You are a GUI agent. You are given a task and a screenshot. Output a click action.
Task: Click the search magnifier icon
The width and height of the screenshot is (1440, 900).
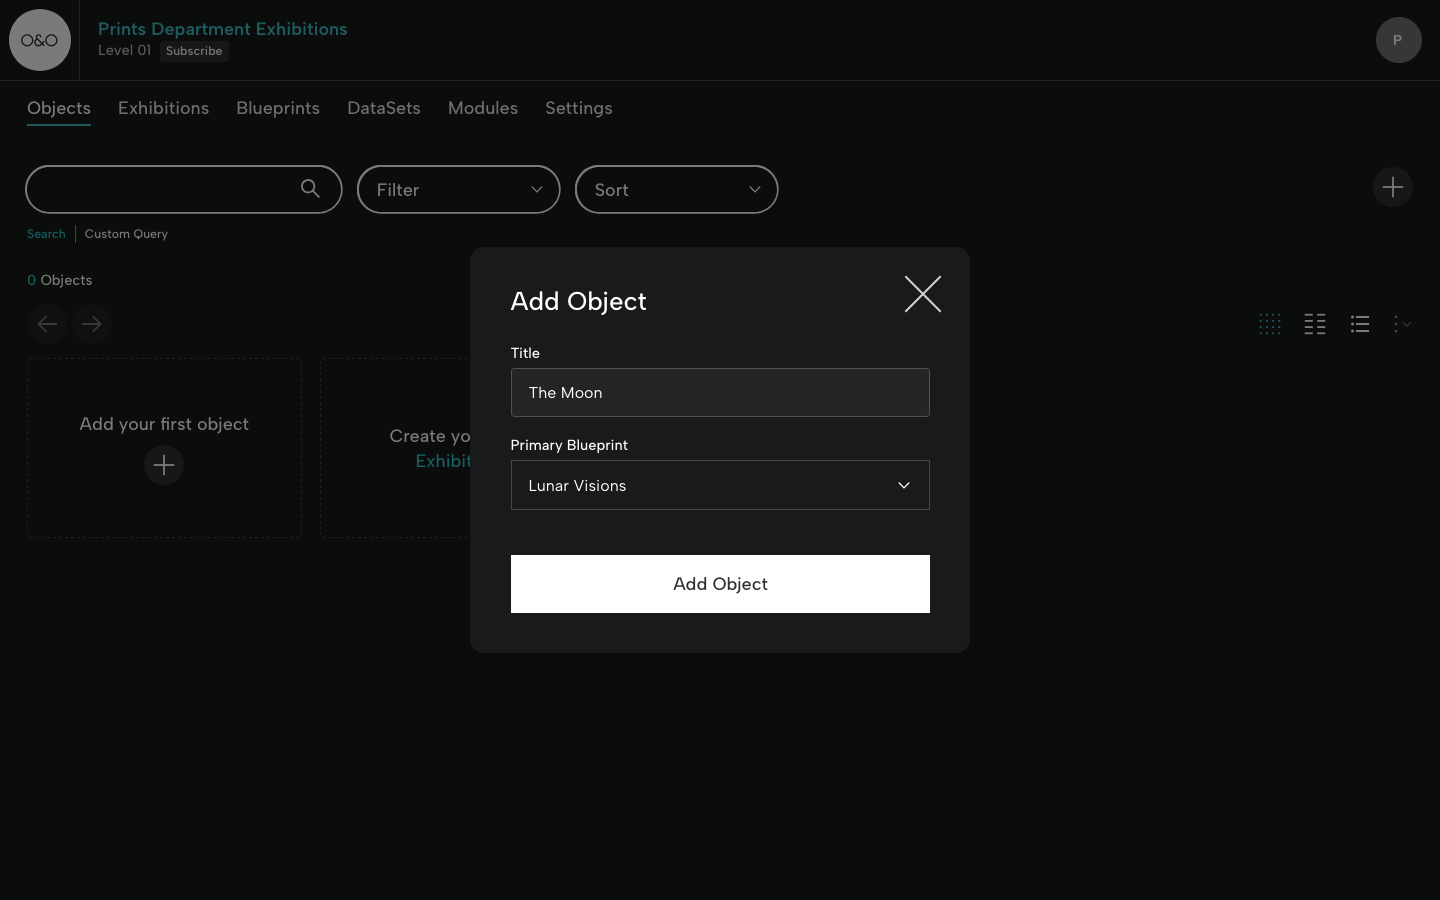coord(311,188)
